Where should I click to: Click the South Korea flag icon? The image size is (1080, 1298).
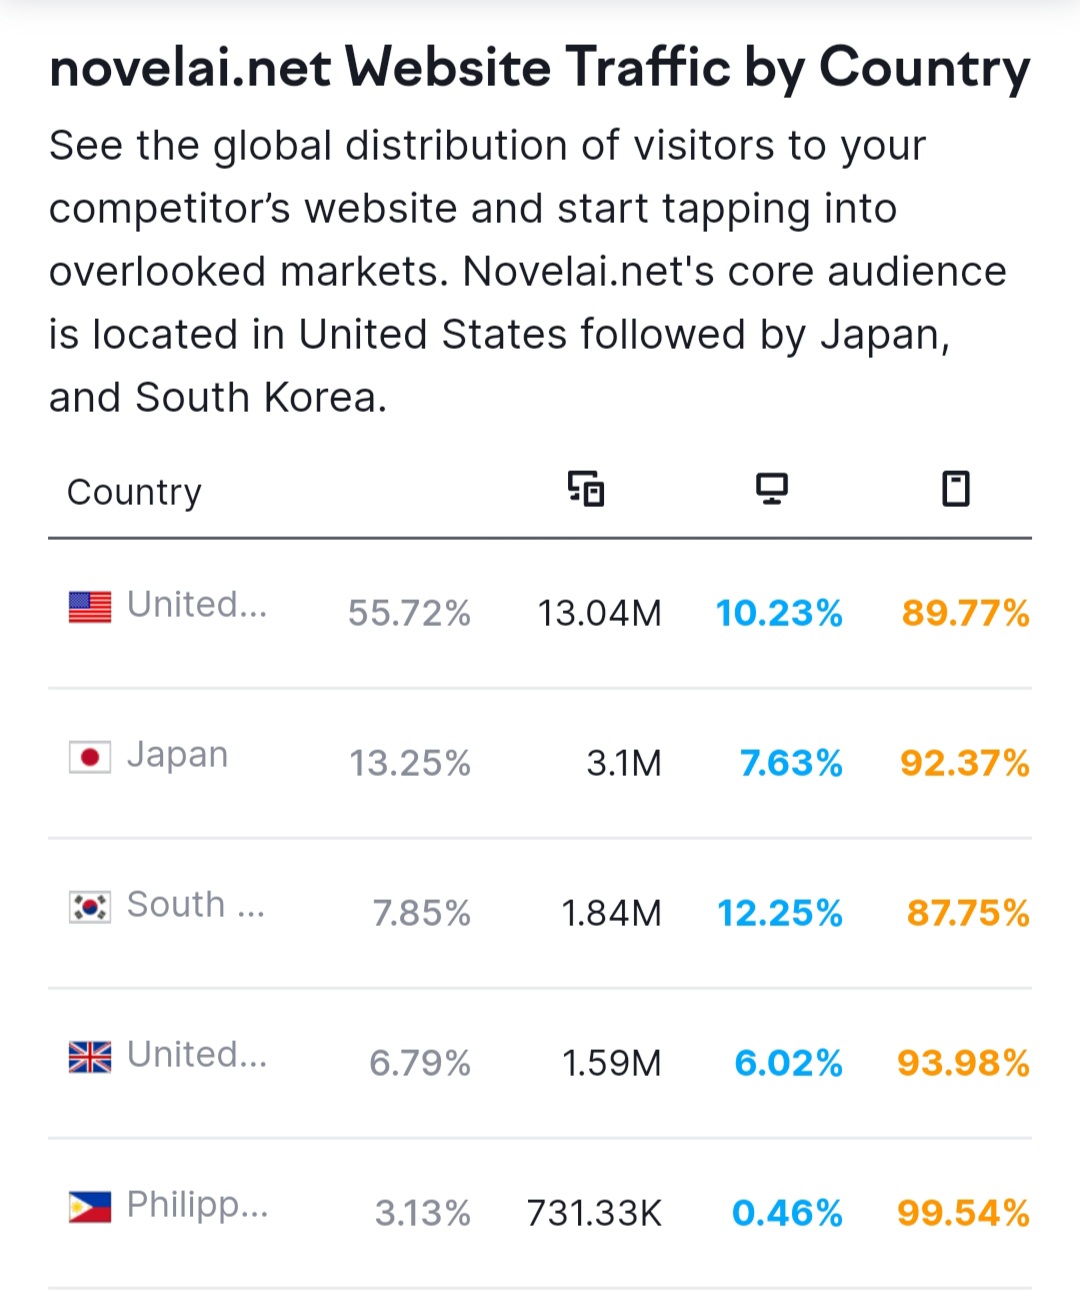(x=90, y=907)
